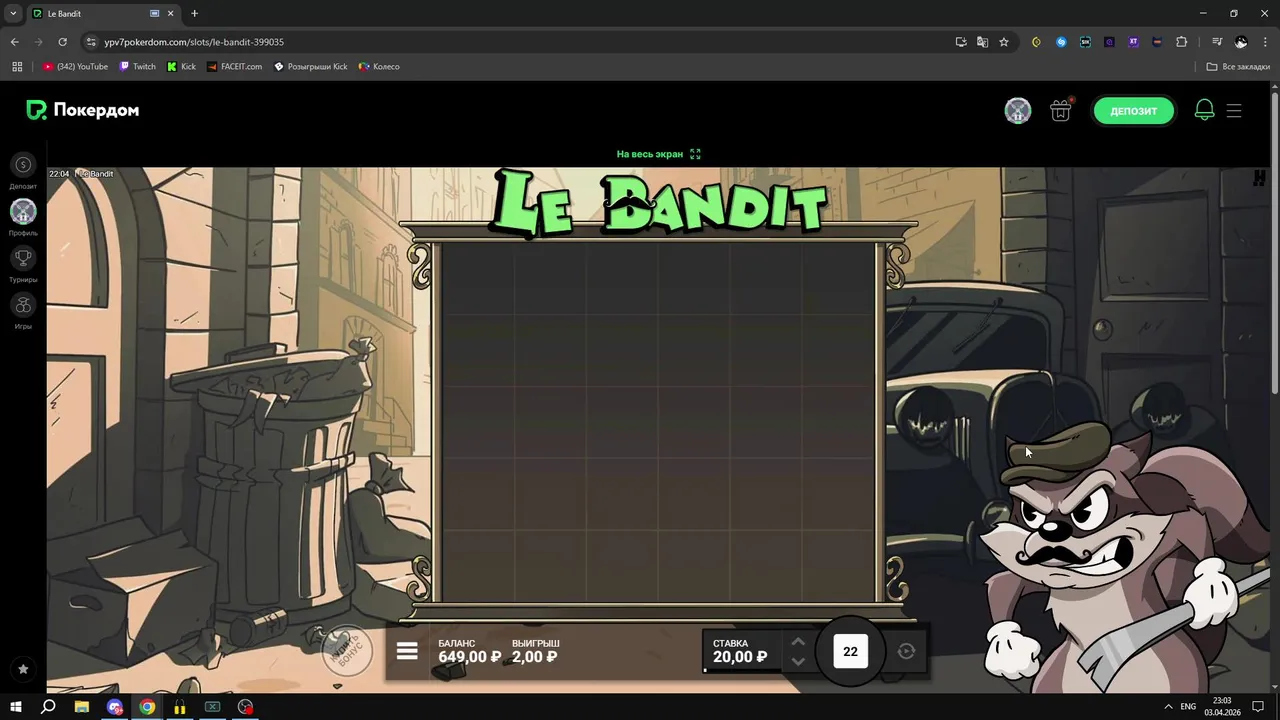Viewport: 1280px width, 720px height.
Task: Open the Колесо bookmark
Action: 379,67
